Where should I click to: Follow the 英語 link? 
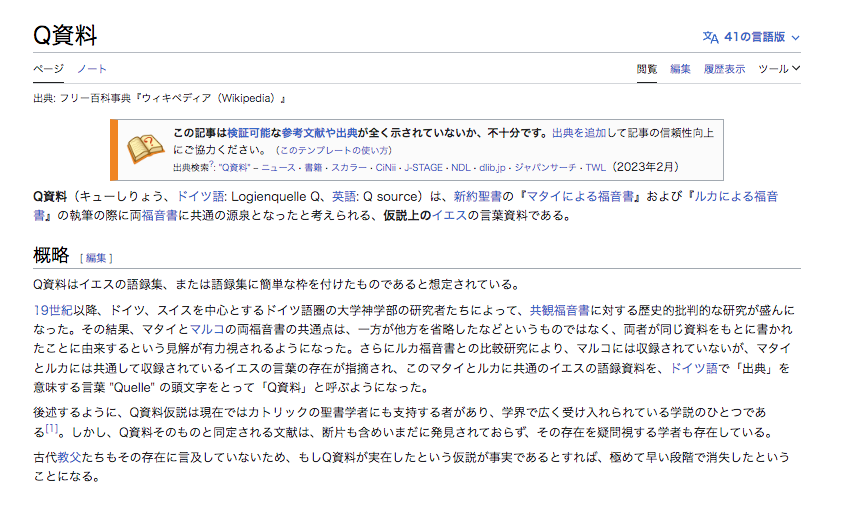(344, 196)
